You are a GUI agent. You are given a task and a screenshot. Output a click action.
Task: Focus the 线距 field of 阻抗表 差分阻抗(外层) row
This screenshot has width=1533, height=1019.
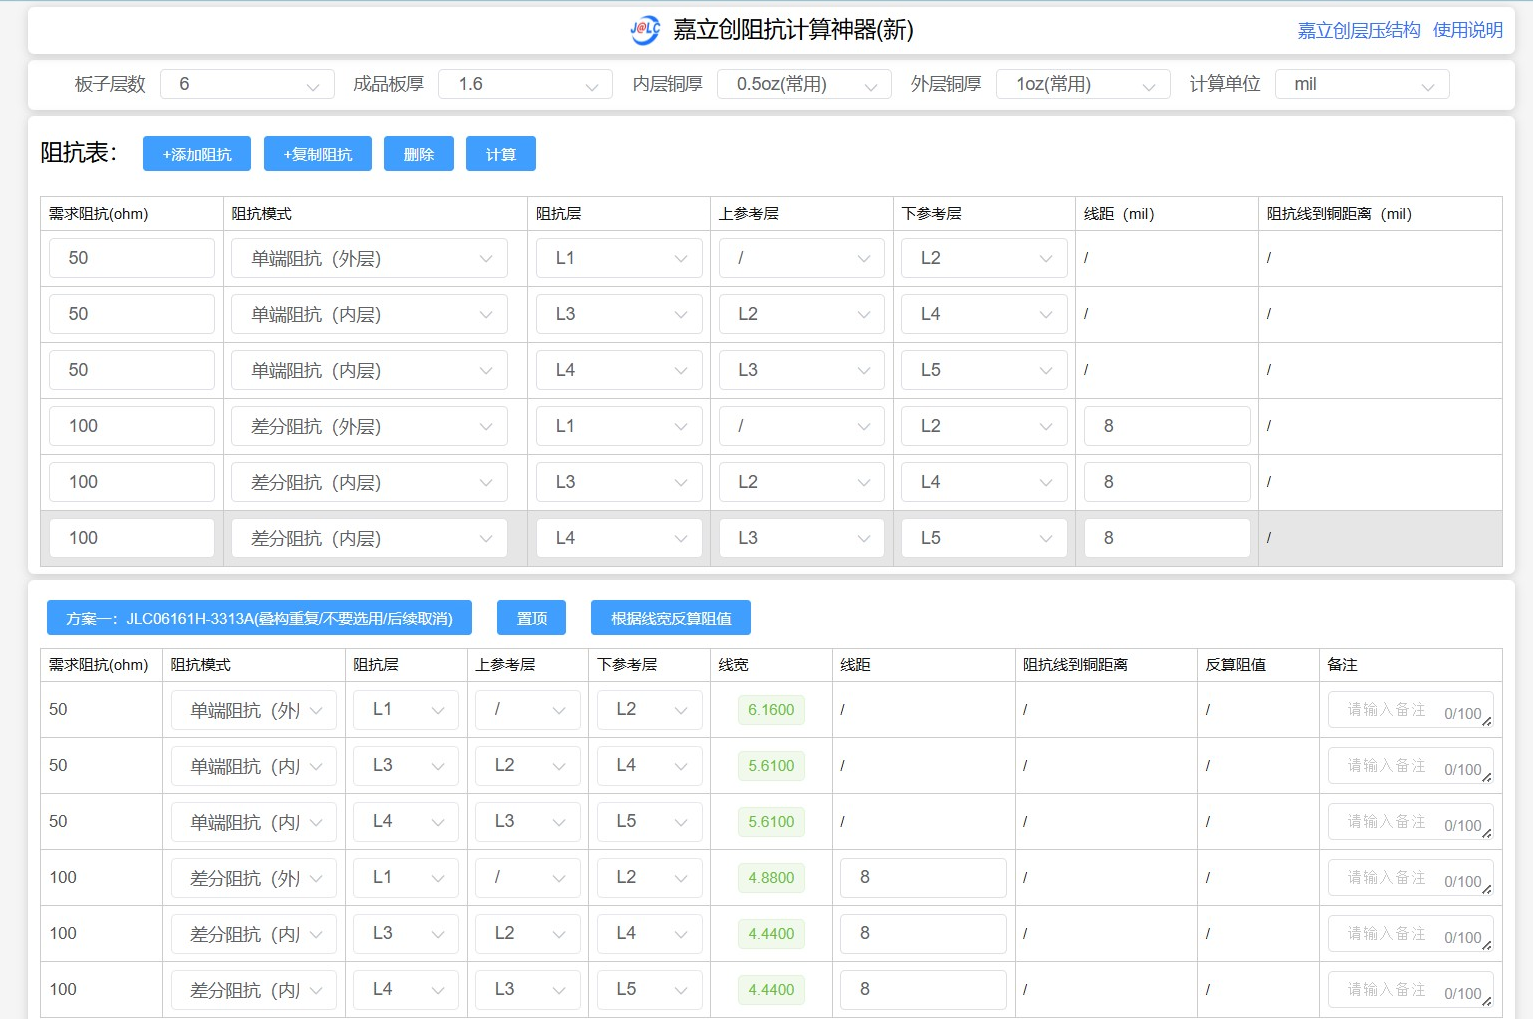tap(1167, 426)
